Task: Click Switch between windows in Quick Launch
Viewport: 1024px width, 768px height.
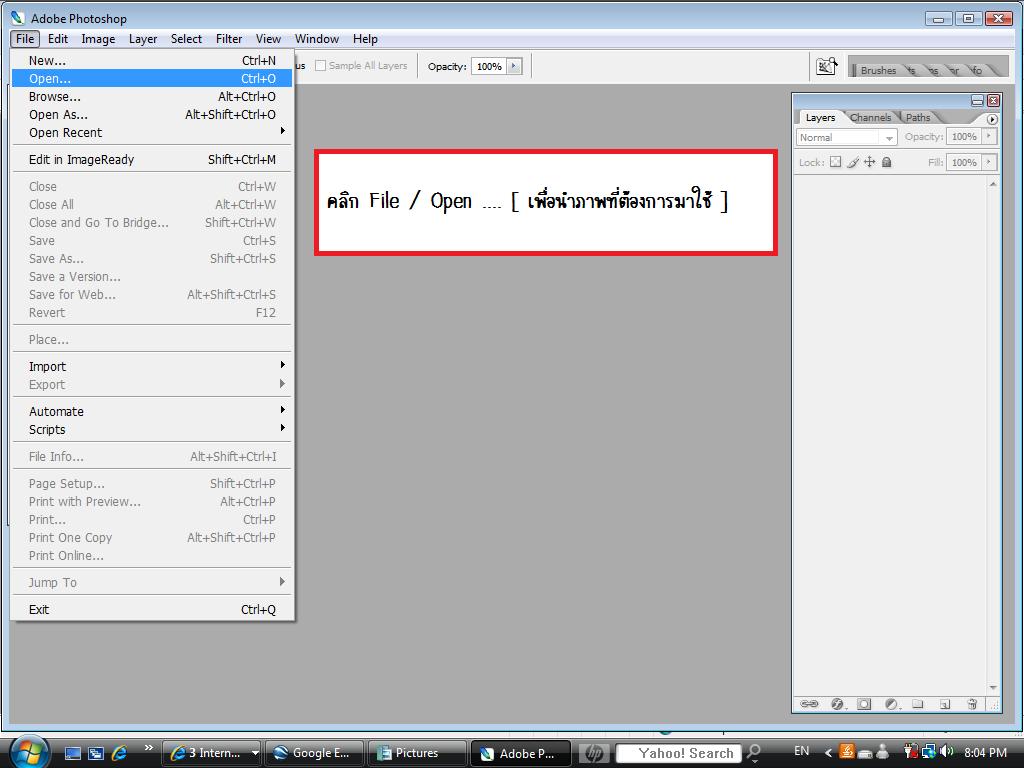Action: (96, 753)
